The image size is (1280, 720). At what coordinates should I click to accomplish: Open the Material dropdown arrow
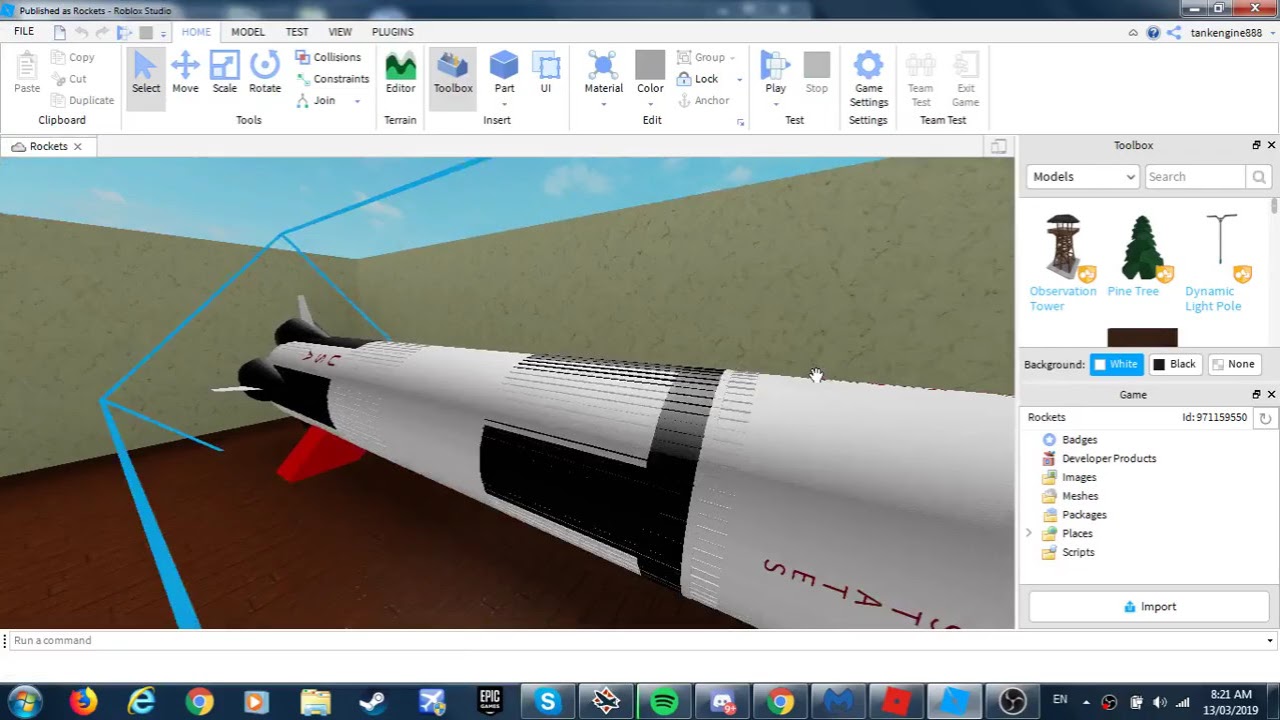pos(603,104)
